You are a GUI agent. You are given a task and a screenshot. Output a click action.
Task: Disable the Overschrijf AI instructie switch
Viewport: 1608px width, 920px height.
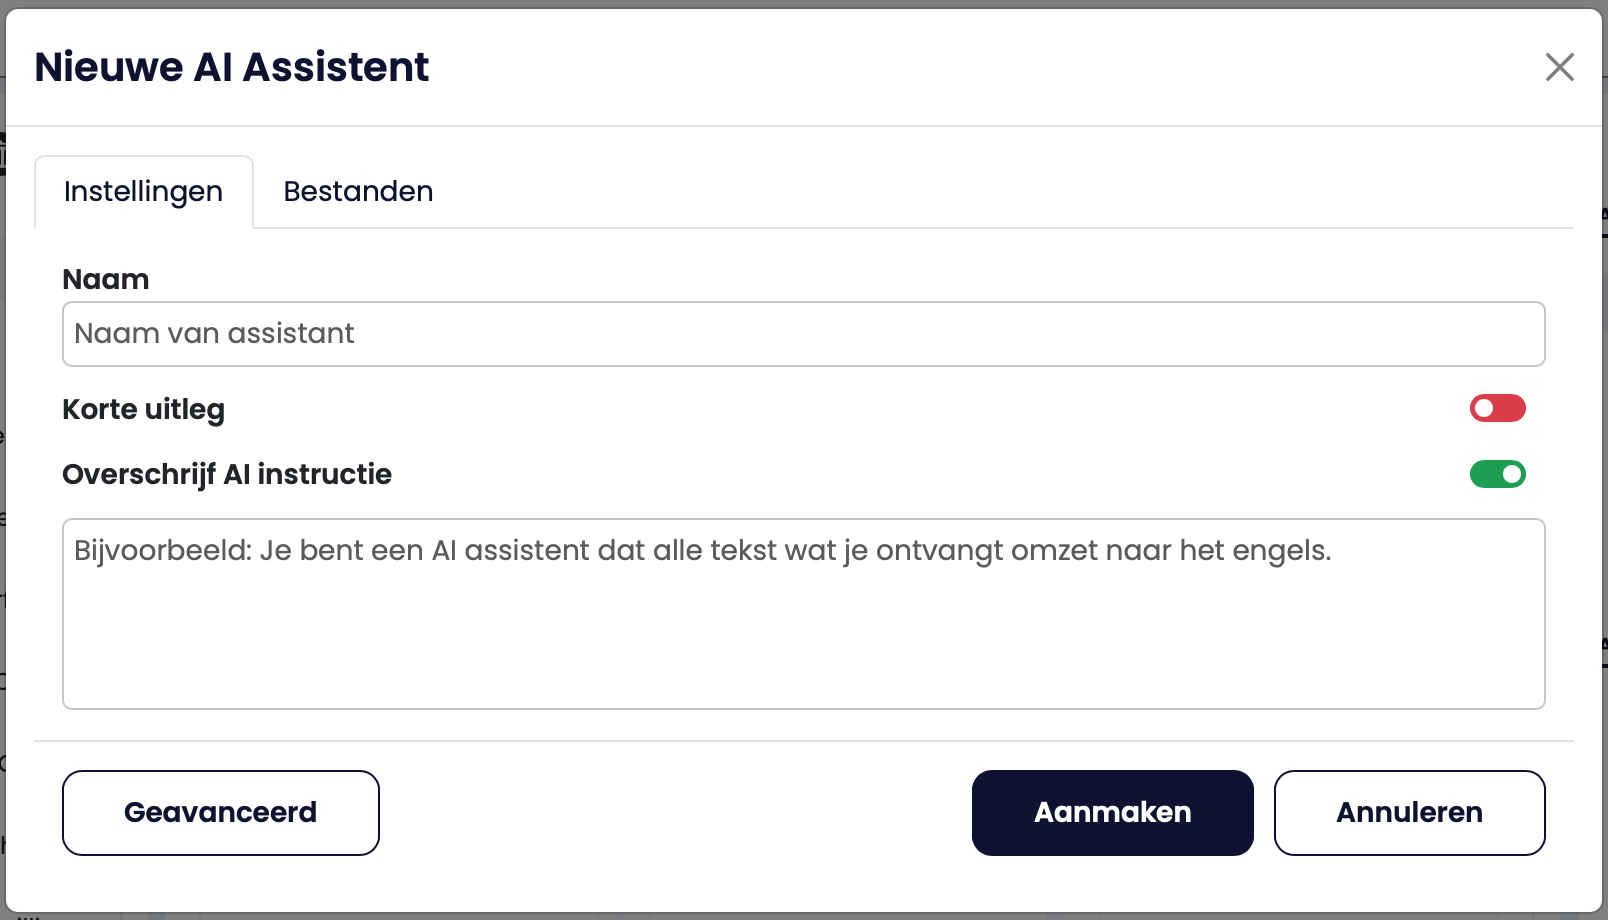1497,474
